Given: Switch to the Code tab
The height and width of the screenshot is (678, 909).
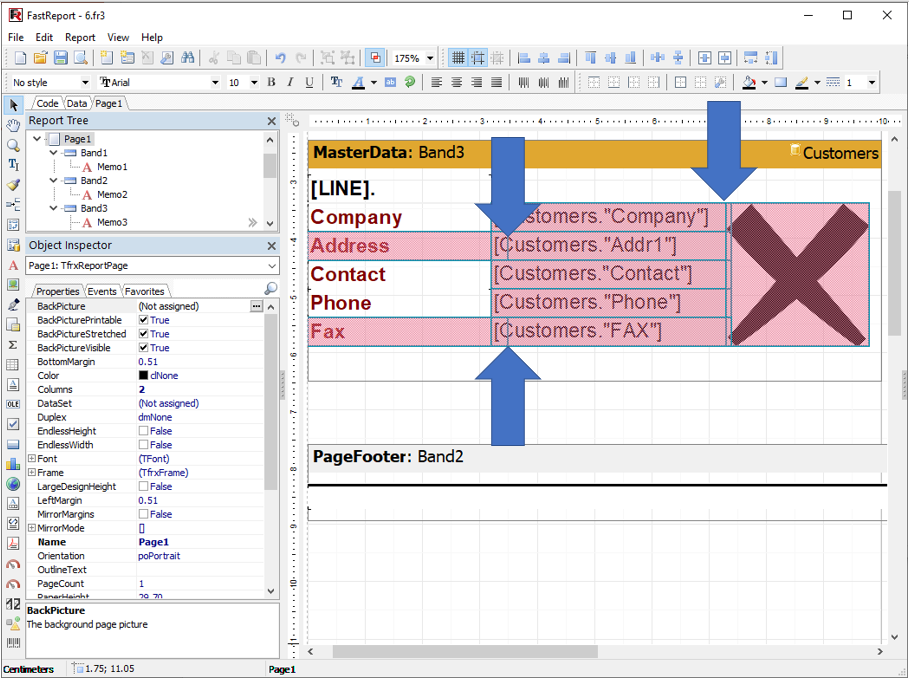Looking at the screenshot, I should pos(47,104).
